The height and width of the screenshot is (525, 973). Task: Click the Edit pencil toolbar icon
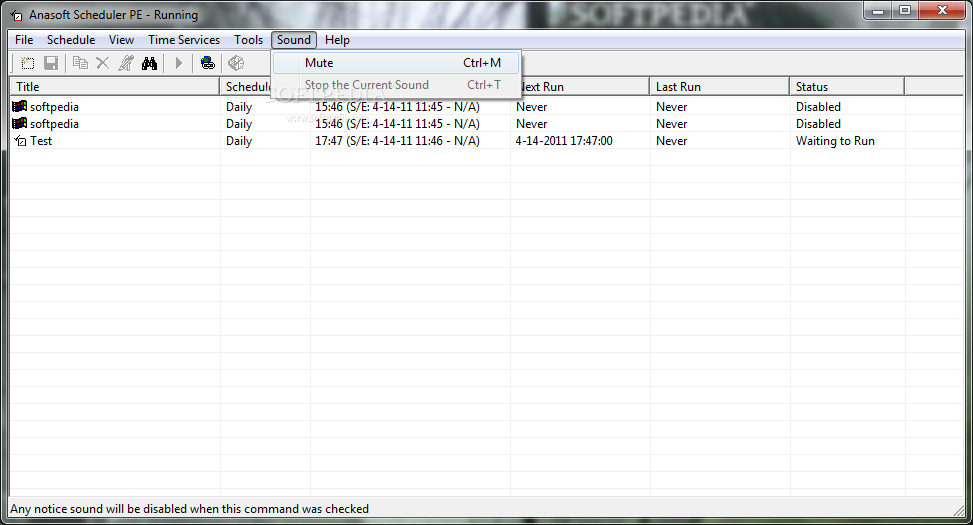(x=126, y=63)
